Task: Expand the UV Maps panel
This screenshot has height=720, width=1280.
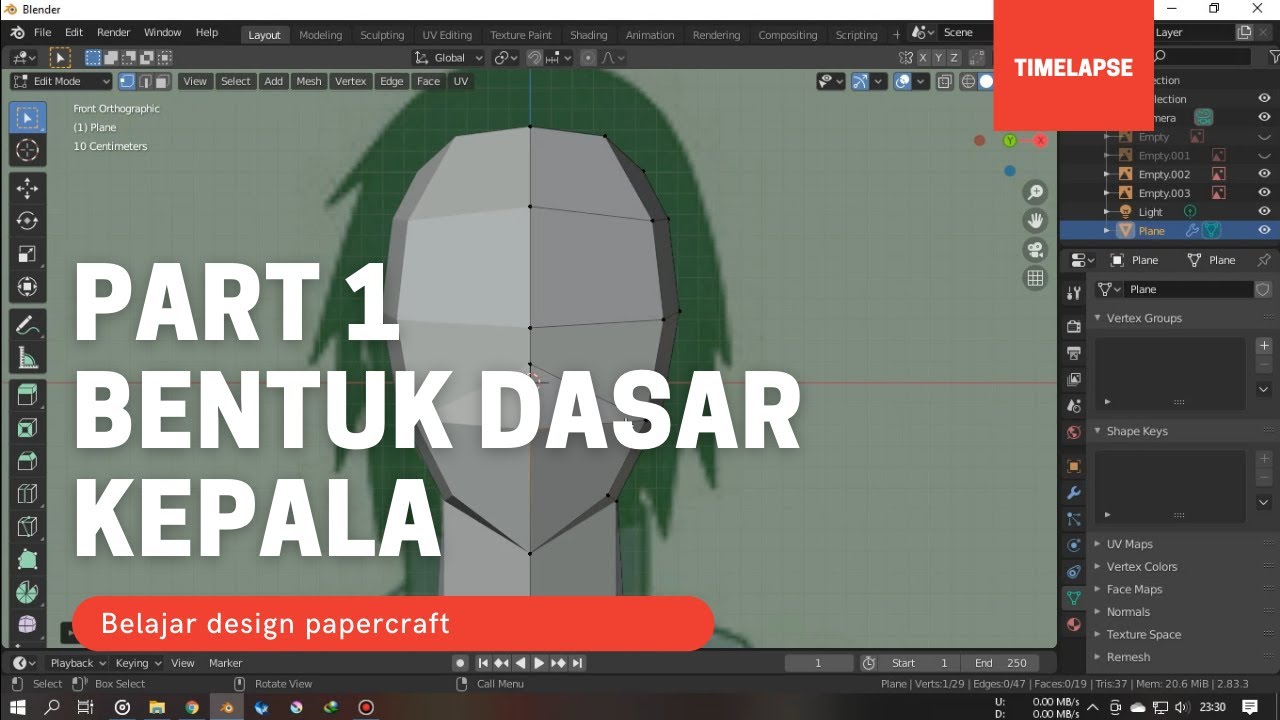Action: coord(1097,544)
